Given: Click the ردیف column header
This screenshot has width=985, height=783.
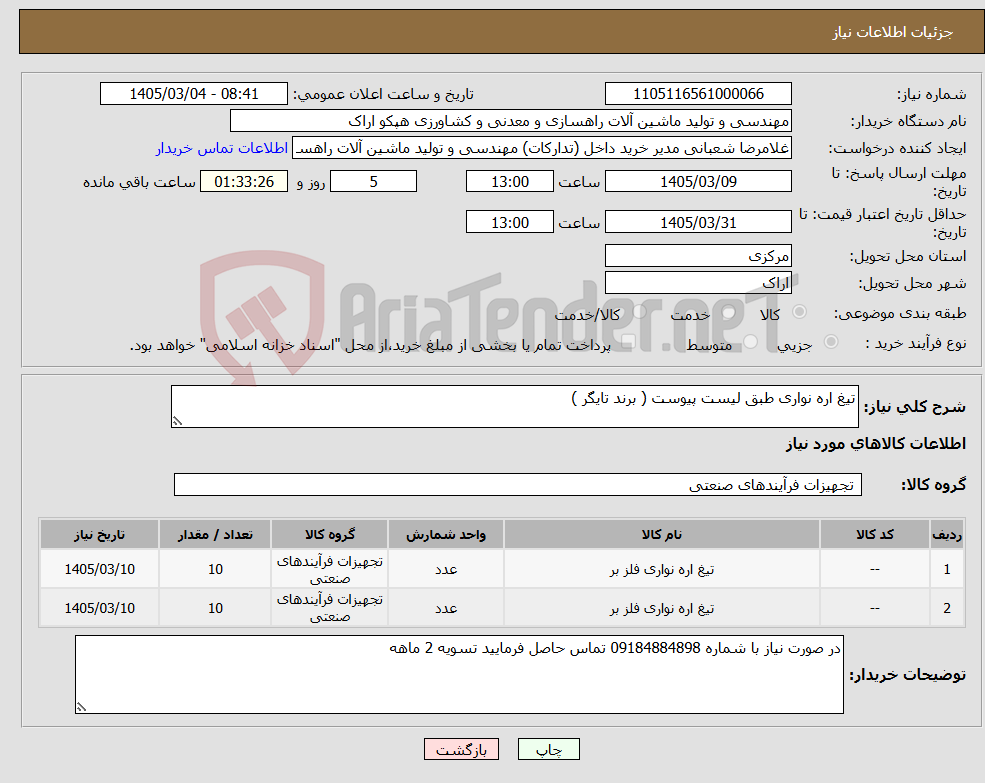Looking at the screenshot, I should click(947, 534).
